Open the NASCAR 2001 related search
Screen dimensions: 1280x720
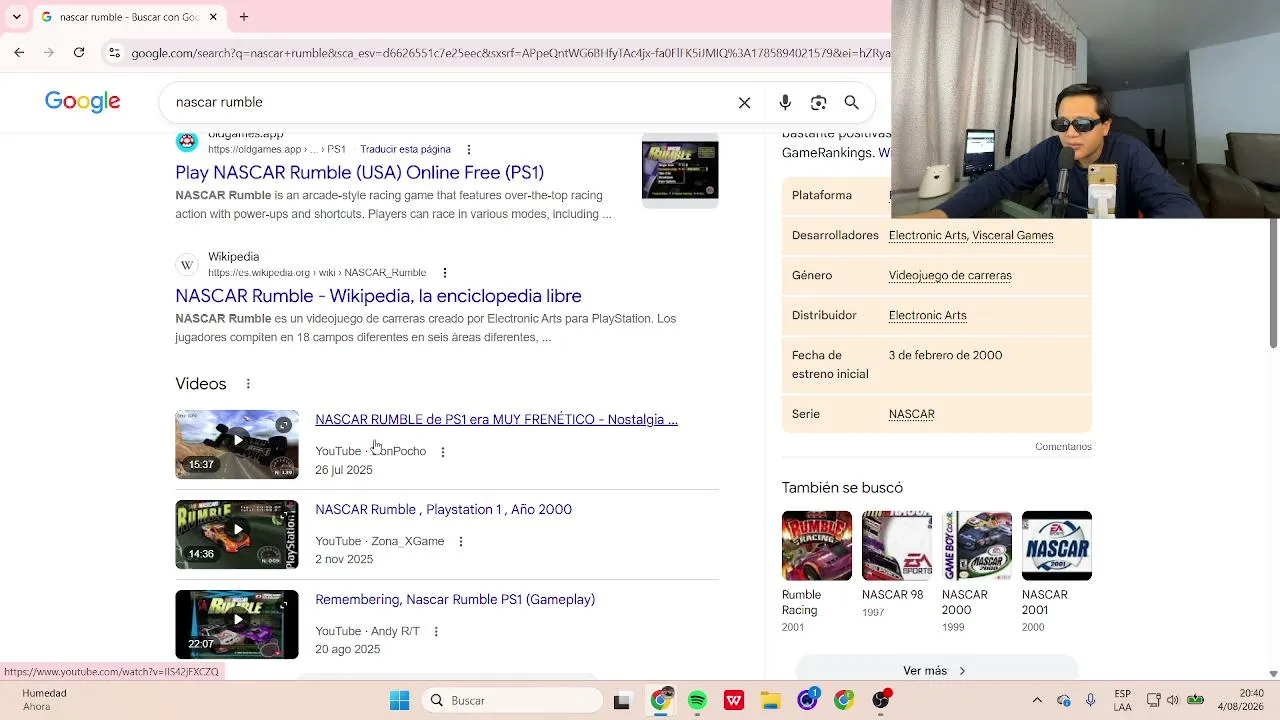pos(1057,572)
